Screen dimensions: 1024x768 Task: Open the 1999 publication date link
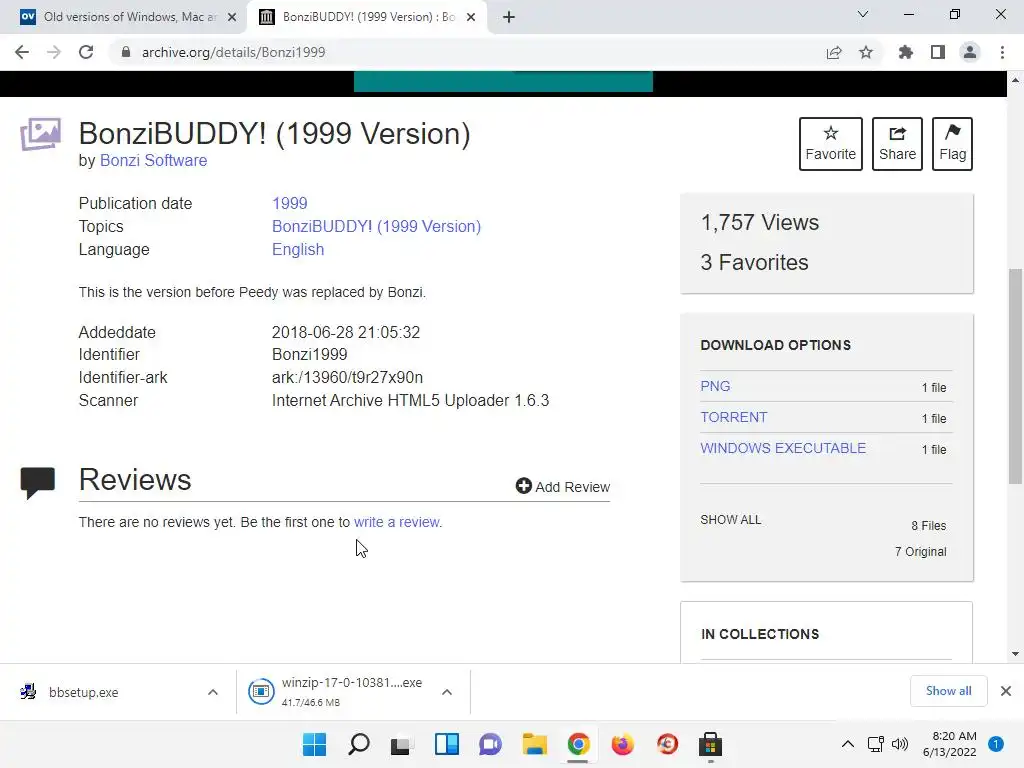click(x=289, y=203)
